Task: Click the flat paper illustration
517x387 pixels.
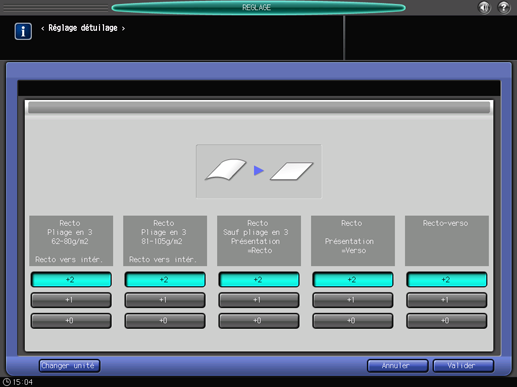Action: tap(292, 171)
